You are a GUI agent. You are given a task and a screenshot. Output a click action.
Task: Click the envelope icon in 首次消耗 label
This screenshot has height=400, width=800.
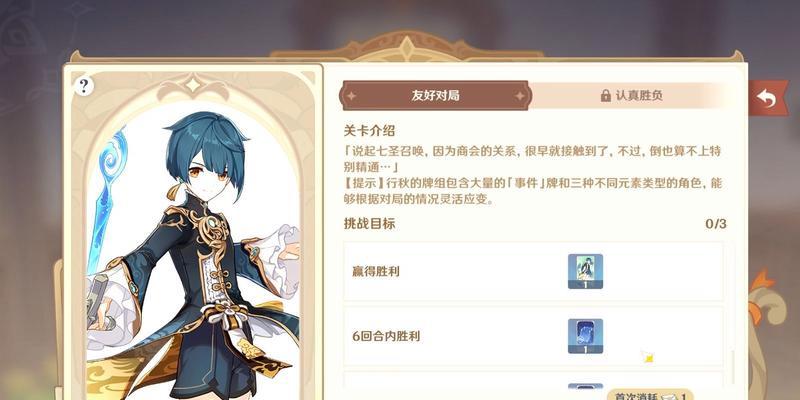pos(668,396)
